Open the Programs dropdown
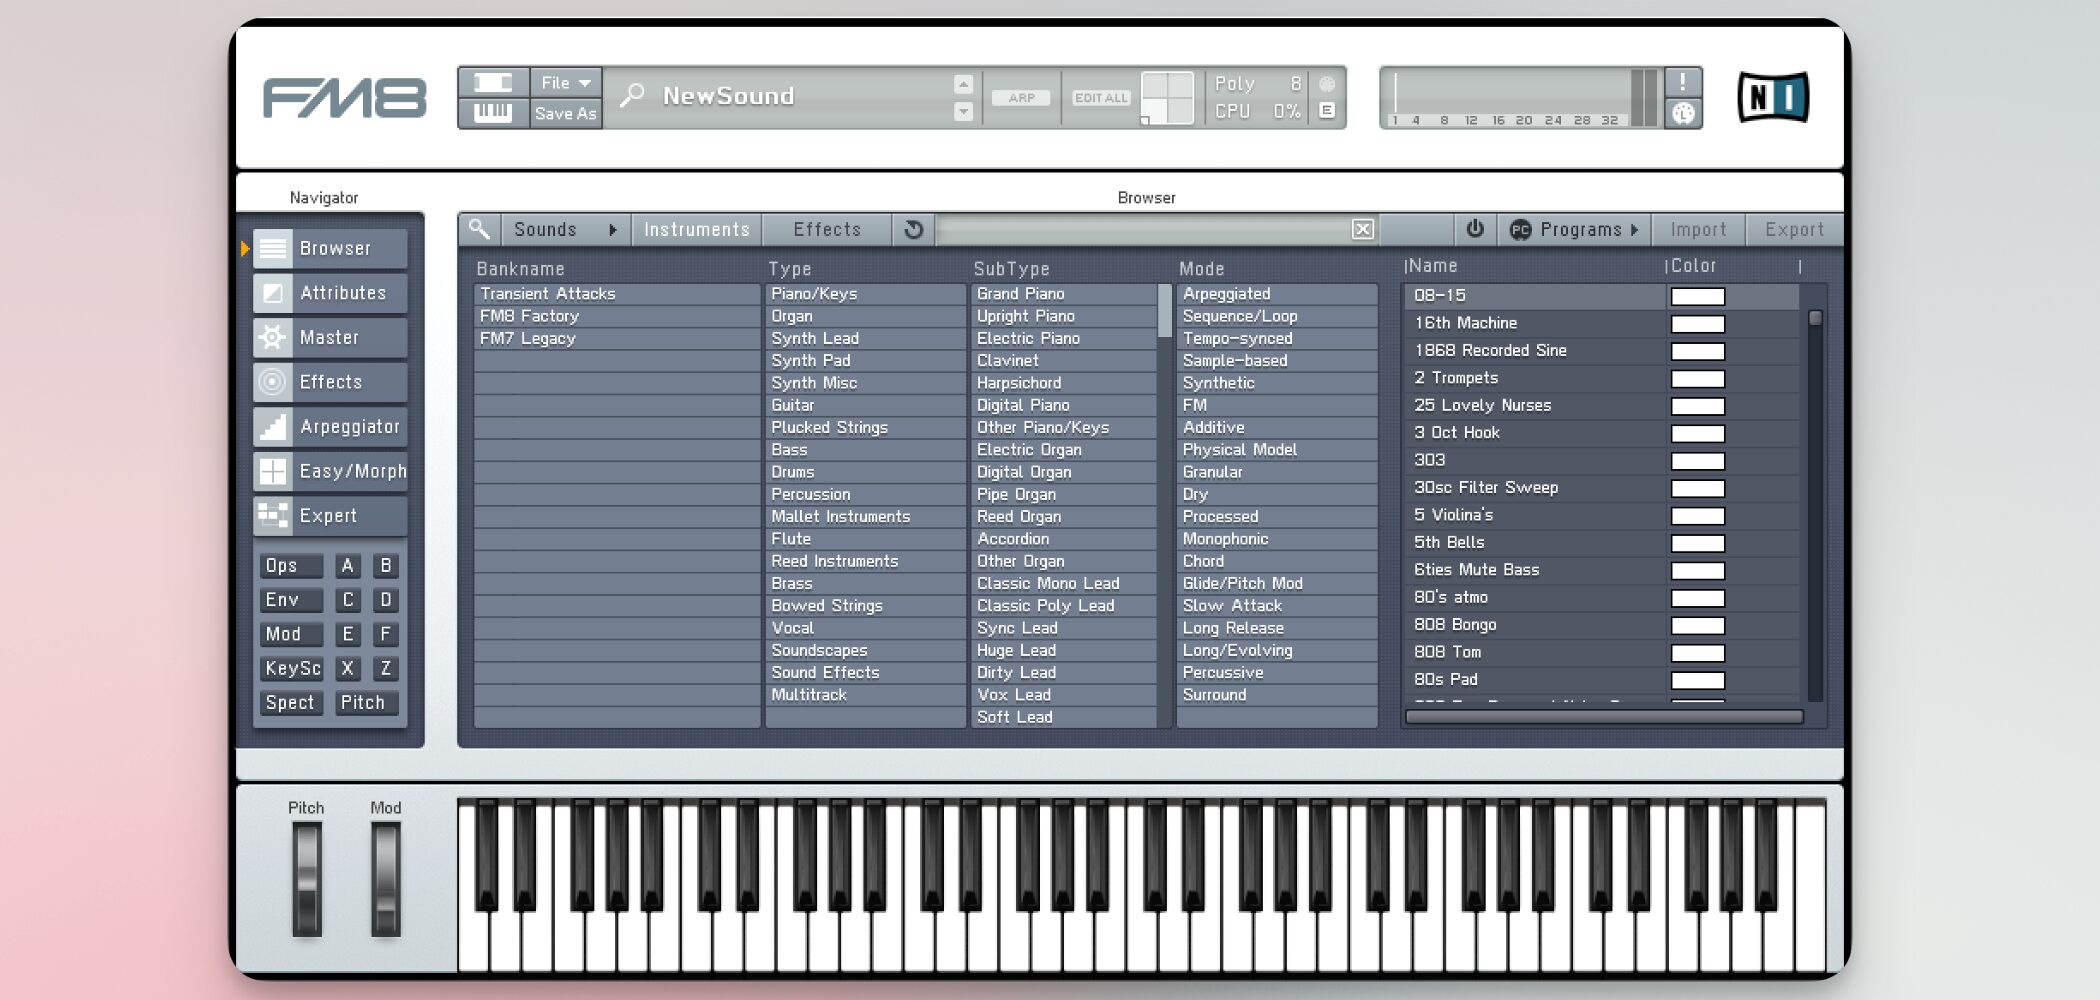The image size is (2100, 1000). tap(1574, 229)
